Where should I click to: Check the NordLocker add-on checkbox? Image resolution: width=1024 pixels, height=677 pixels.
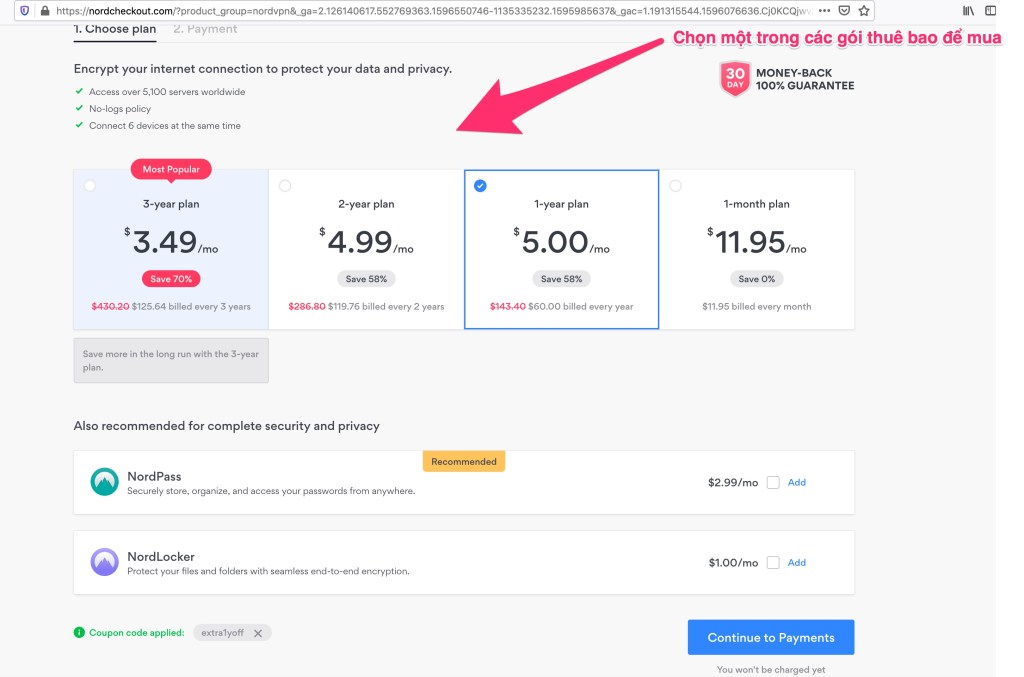point(773,563)
